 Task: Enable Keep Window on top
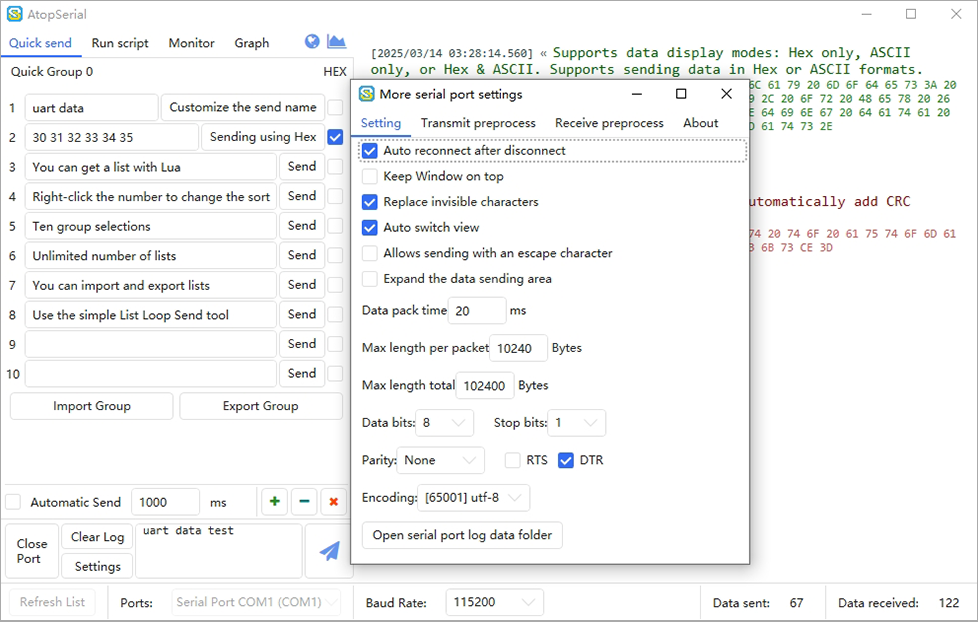(370, 177)
